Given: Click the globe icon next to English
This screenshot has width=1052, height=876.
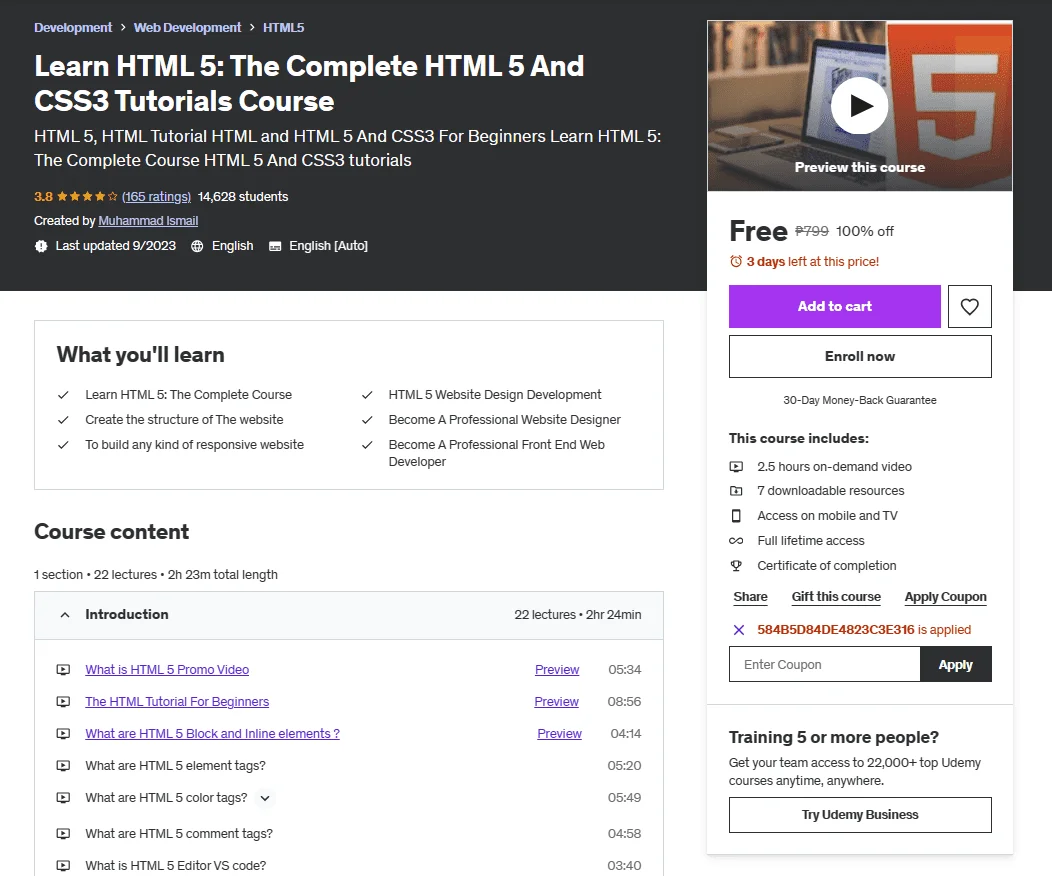Looking at the screenshot, I should (197, 246).
